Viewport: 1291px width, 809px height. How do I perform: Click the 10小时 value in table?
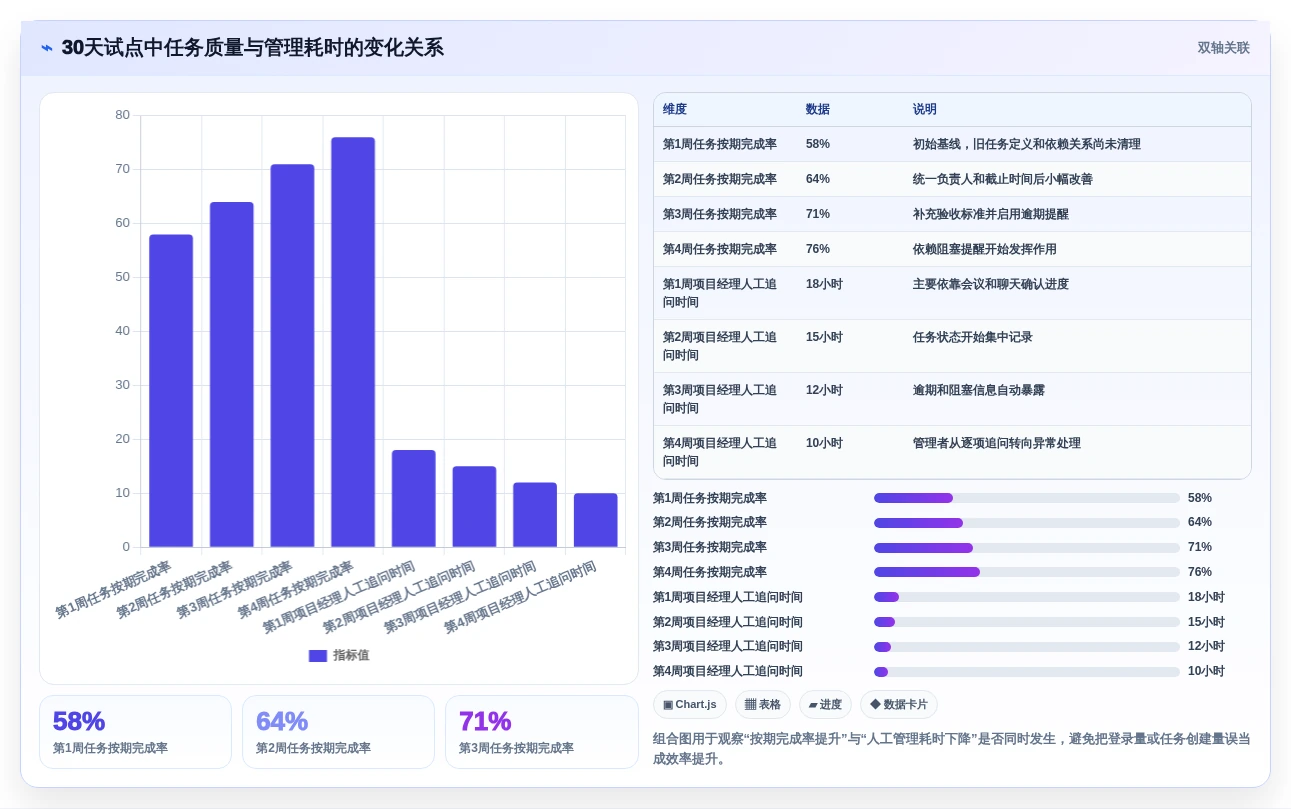[825, 443]
